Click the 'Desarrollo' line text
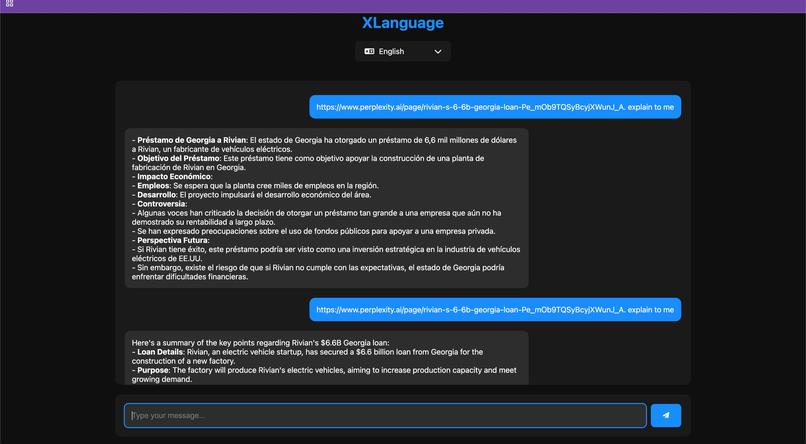This screenshot has width=806, height=444. tap(251, 195)
